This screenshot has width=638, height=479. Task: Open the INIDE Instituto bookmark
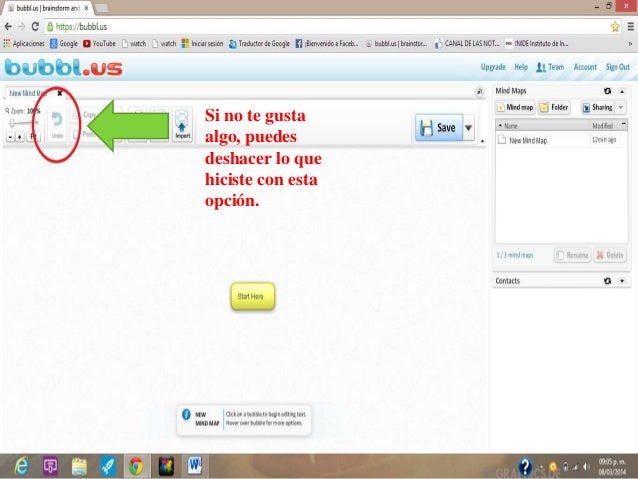[x=537, y=44]
